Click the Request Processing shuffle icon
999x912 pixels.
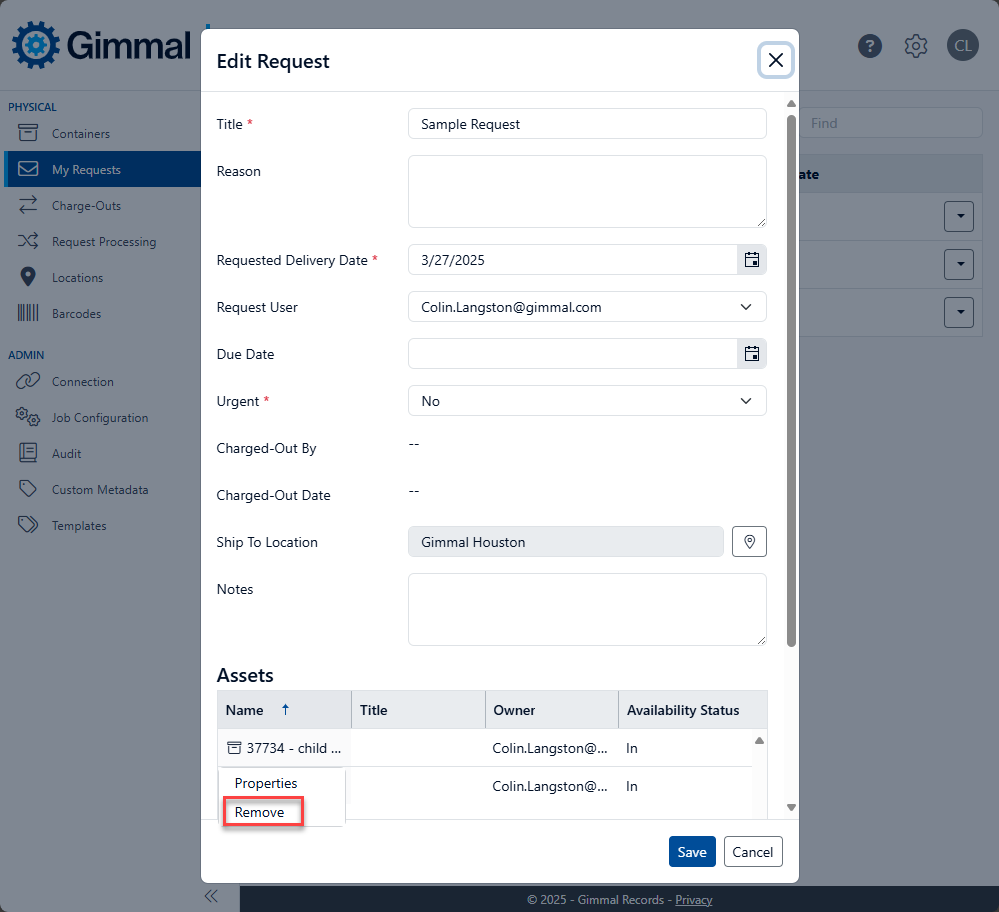(x=27, y=241)
